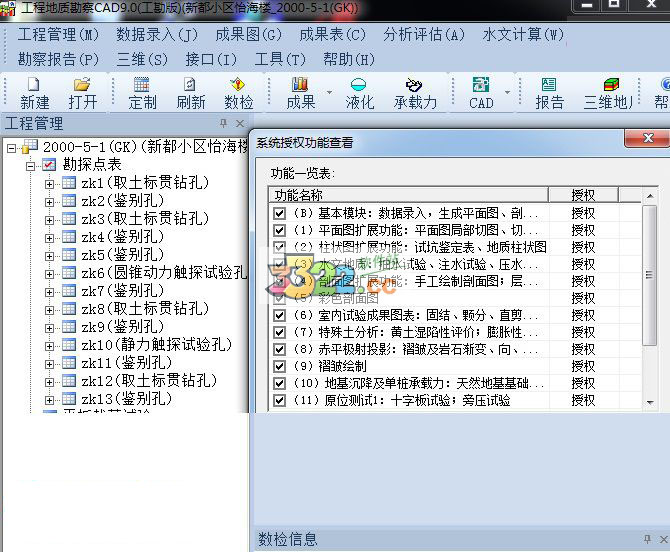The width and height of the screenshot is (670, 552).
Task: Click the zk6 table icon in tree
Action: pyautogui.click(x=69, y=273)
